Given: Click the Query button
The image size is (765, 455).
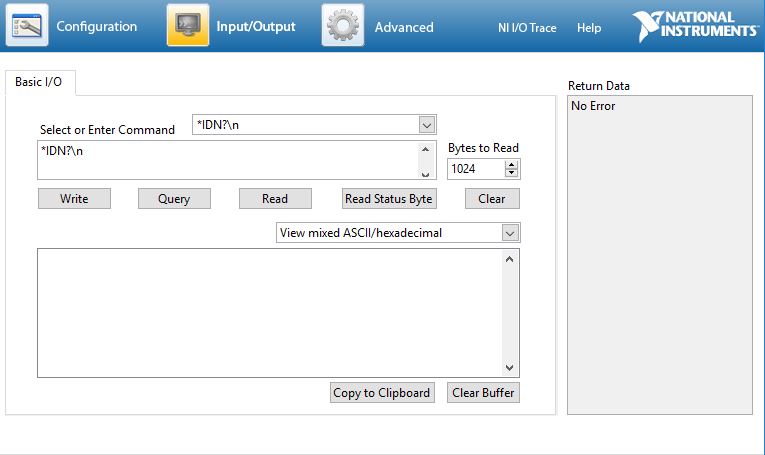Looking at the screenshot, I should pyautogui.click(x=174, y=198).
